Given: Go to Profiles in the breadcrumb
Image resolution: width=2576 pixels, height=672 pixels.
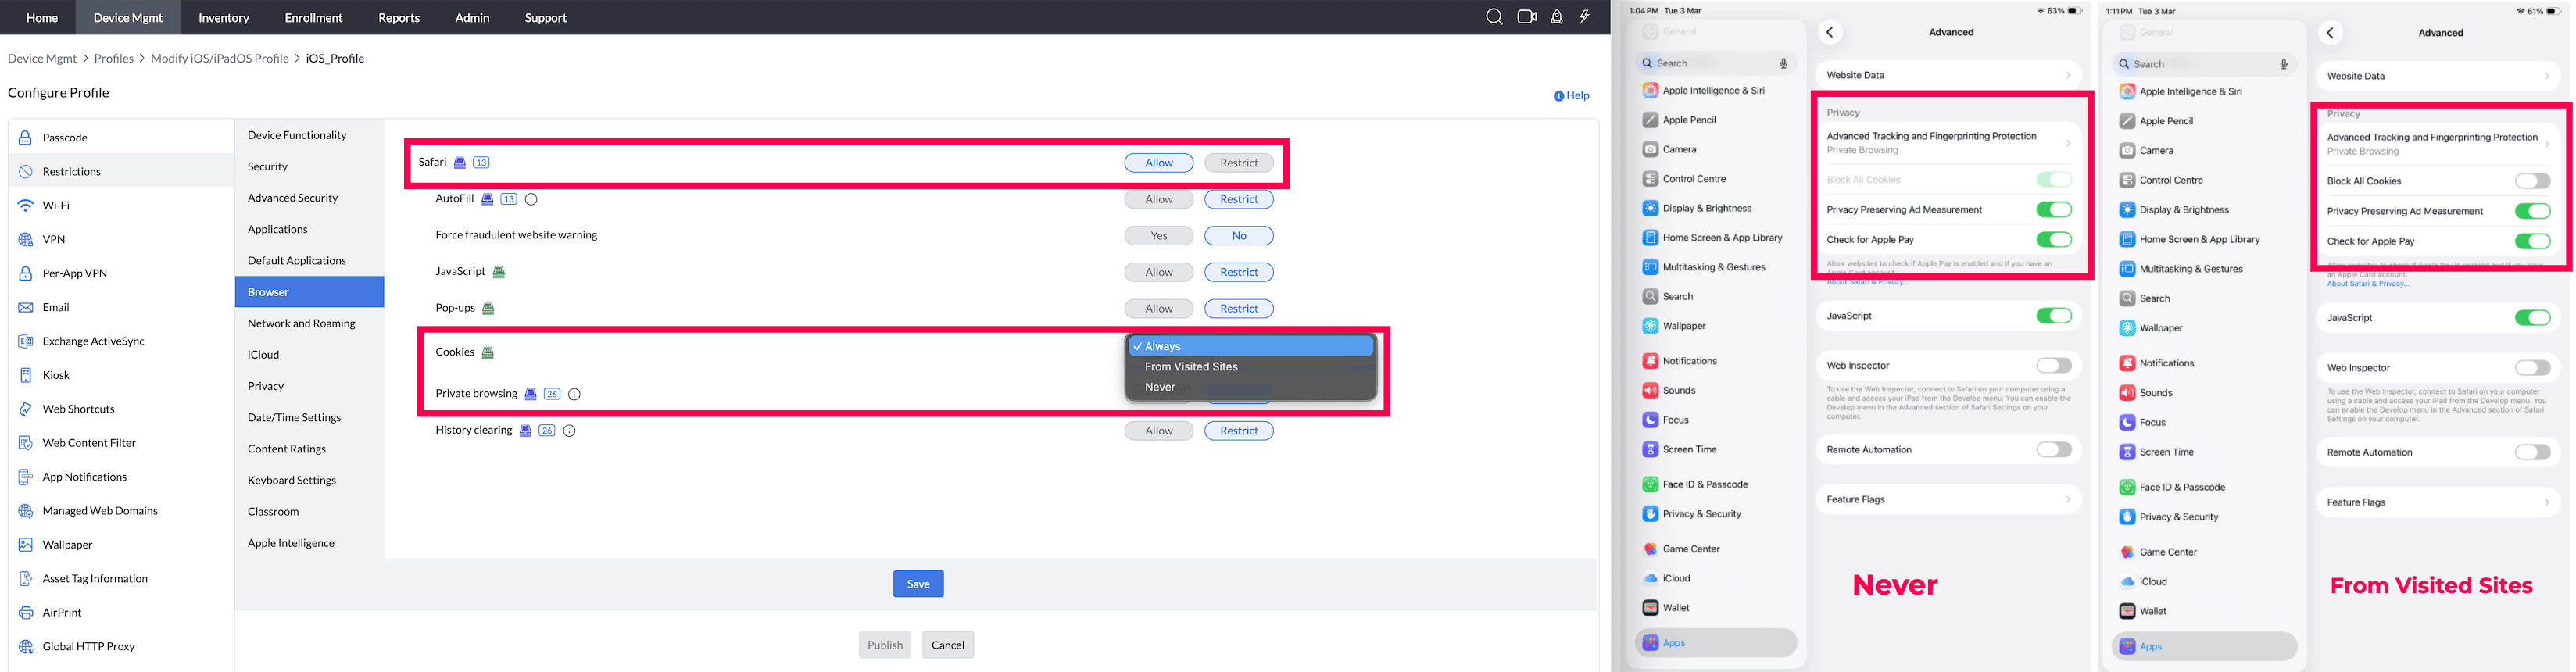Looking at the screenshot, I should click(114, 59).
